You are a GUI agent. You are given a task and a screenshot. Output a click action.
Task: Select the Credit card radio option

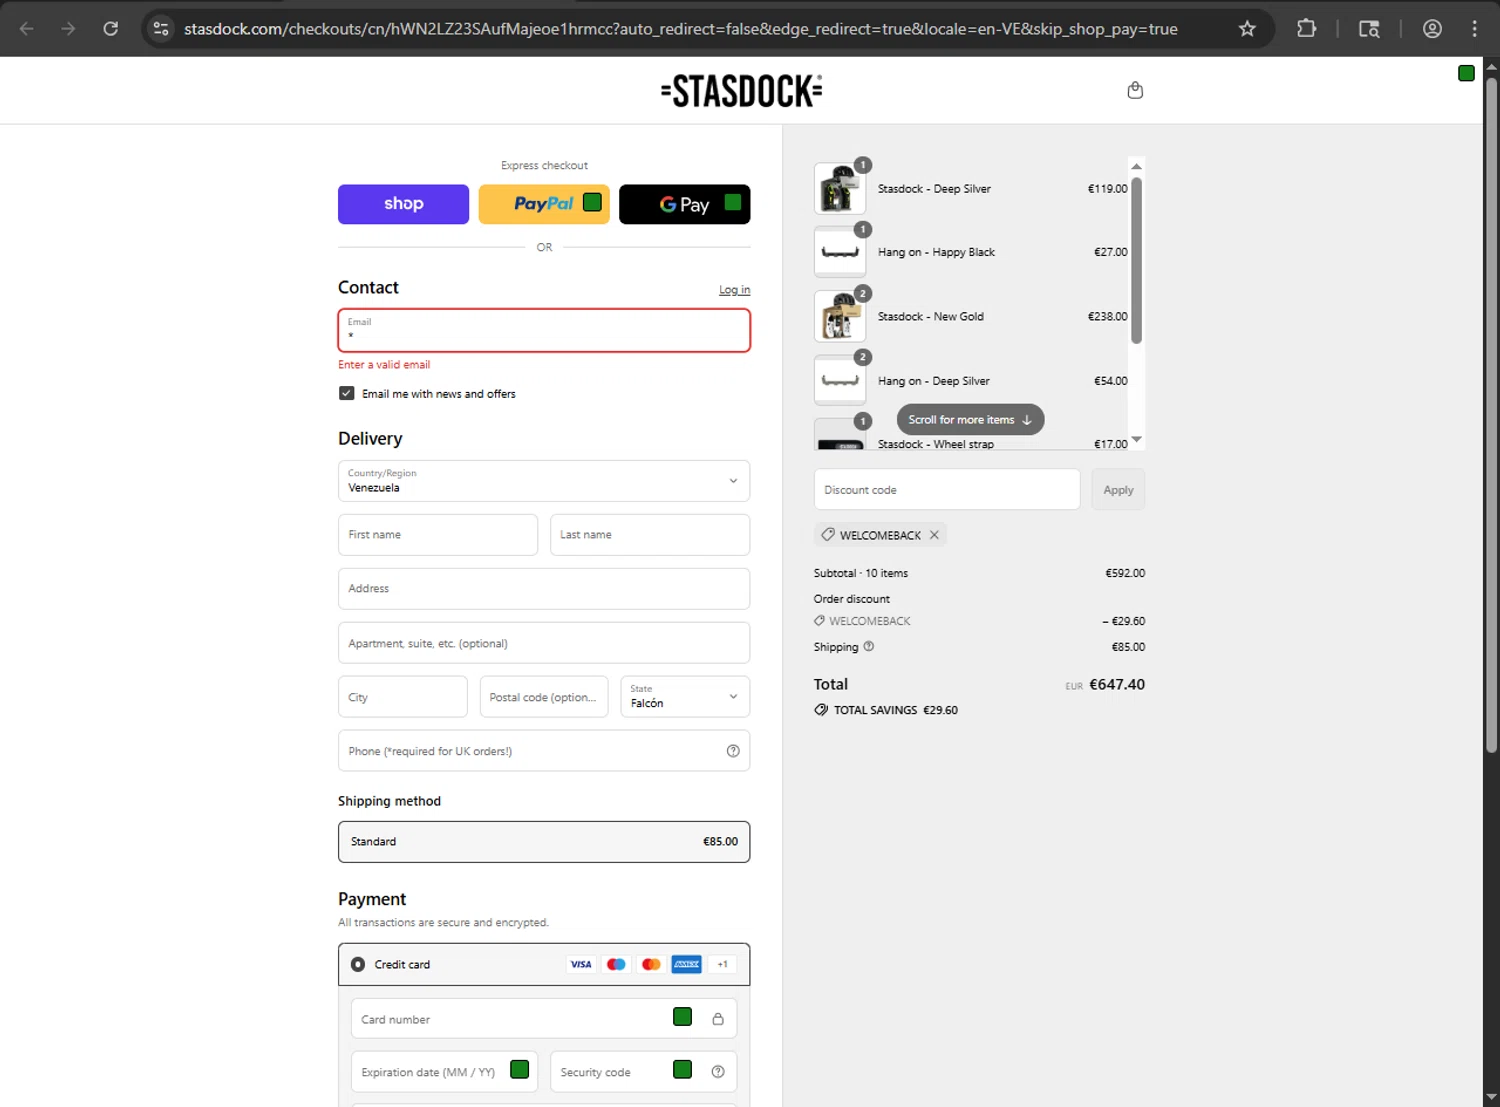[x=358, y=964]
